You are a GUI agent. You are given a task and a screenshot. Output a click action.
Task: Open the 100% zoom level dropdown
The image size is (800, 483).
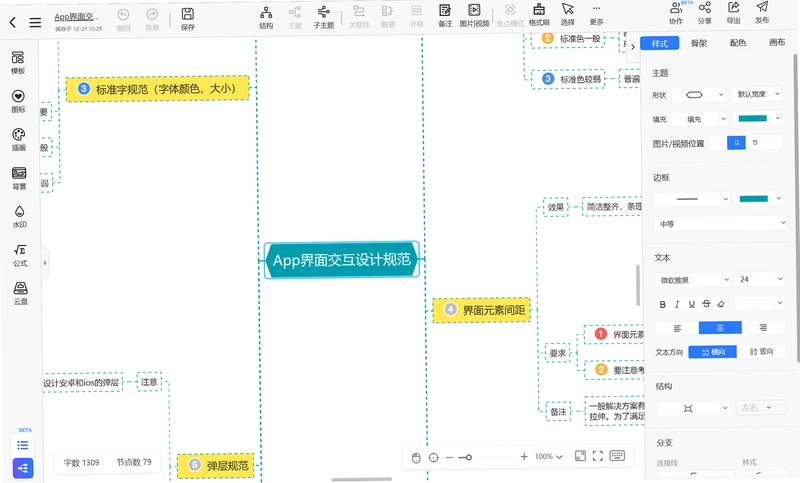548,456
